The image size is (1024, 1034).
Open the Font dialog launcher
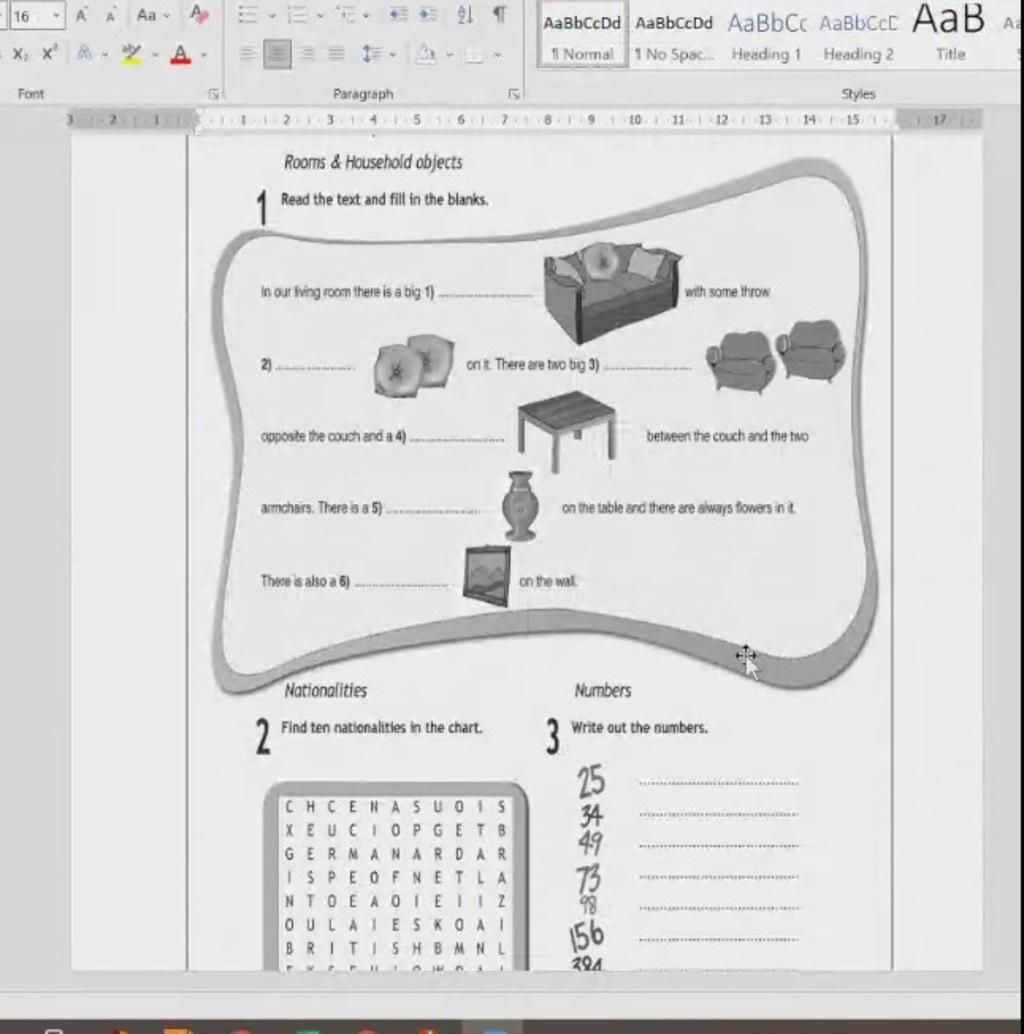click(x=214, y=94)
